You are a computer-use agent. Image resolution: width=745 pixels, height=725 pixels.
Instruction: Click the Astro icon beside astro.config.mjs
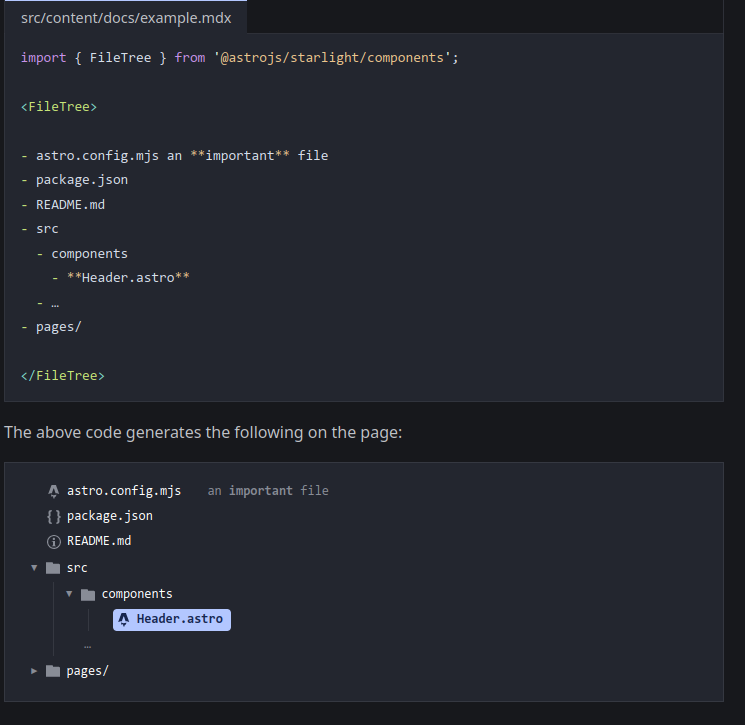point(54,491)
